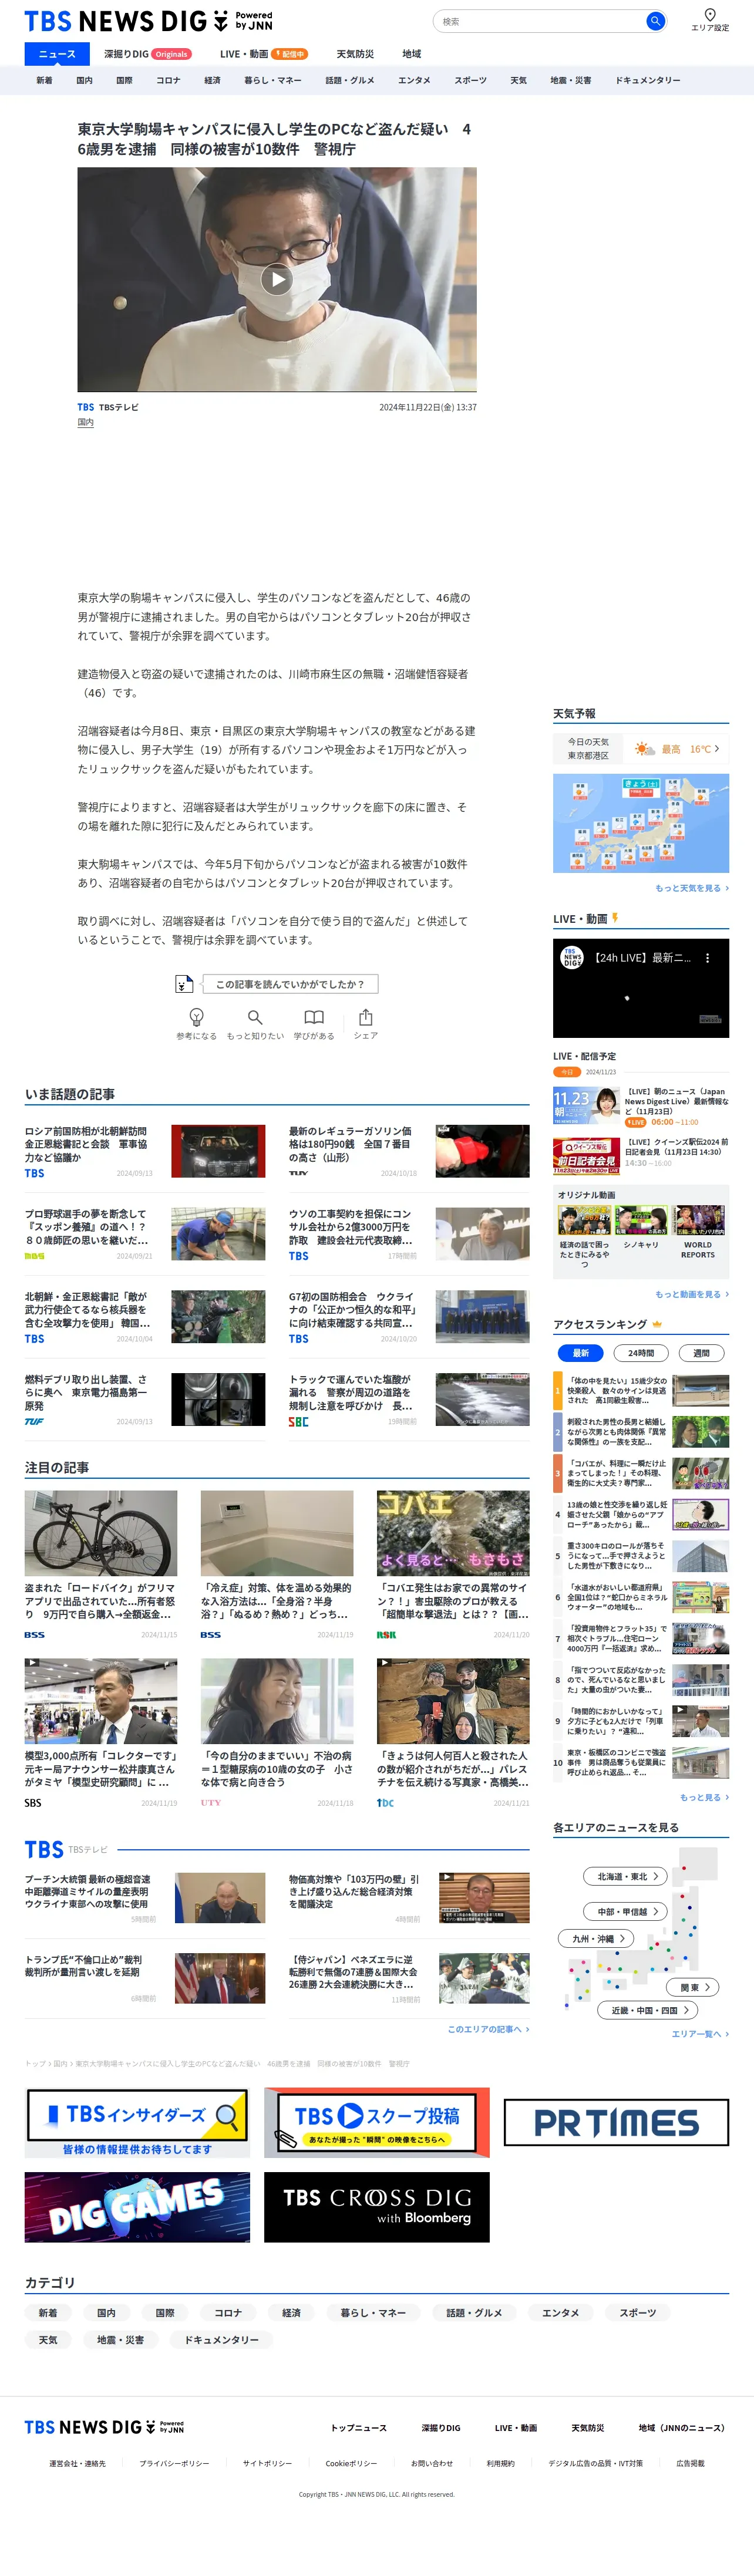Click the お問い合わせ footer link

(x=432, y=2463)
